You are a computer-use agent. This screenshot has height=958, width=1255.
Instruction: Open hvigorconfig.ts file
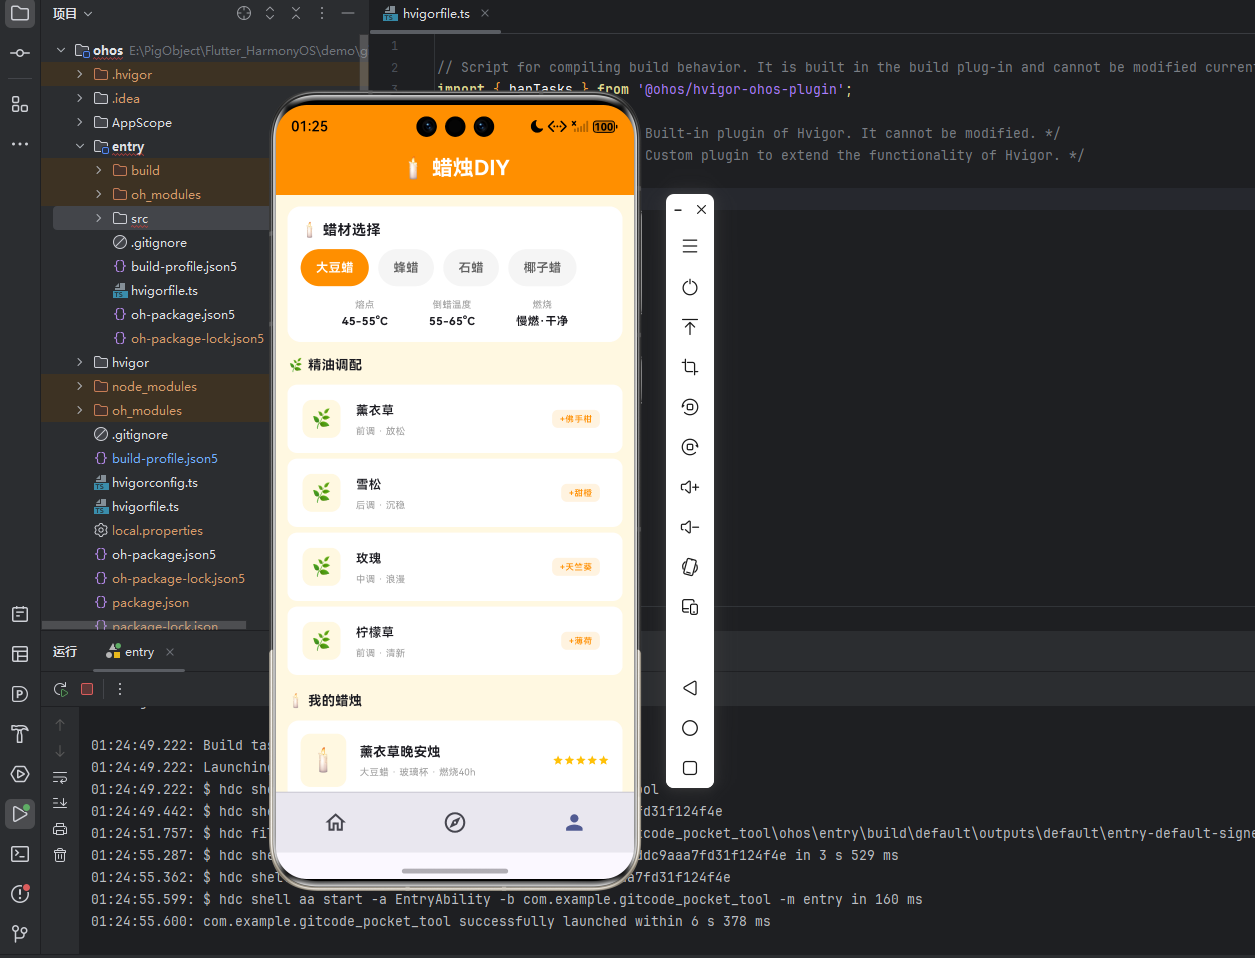(155, 482)
